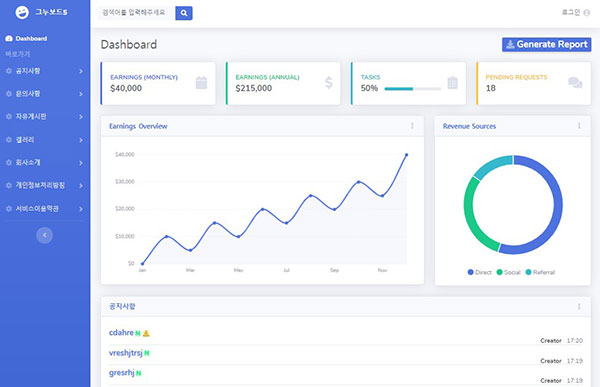Collapse the sidebar with round arrow button

[x=44, y=235]
